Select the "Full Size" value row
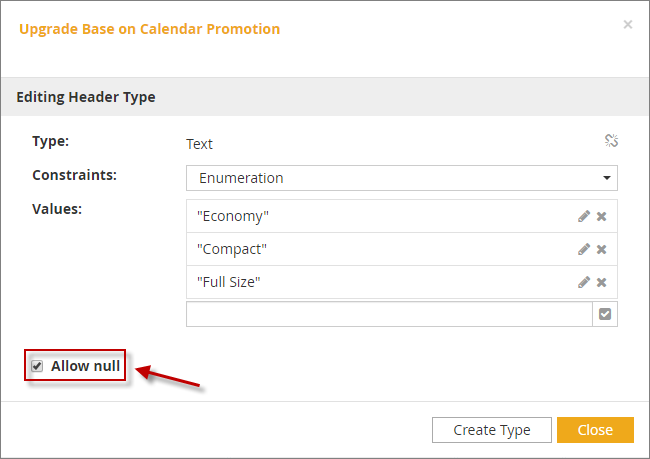Image resolution: width=650 pixels, height=459 pixels. coord(380,282)
